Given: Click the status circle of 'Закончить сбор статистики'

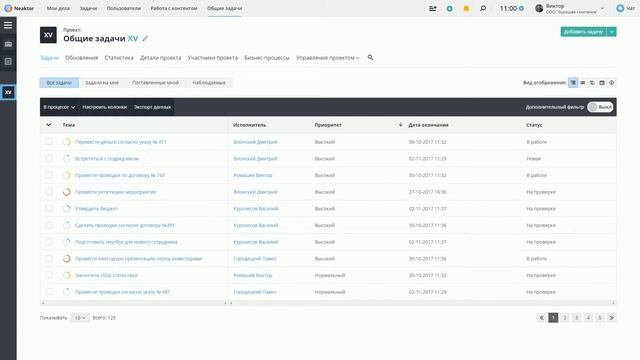Looking at the screenshot, I should pyautogui.click(x=67, y=275).
